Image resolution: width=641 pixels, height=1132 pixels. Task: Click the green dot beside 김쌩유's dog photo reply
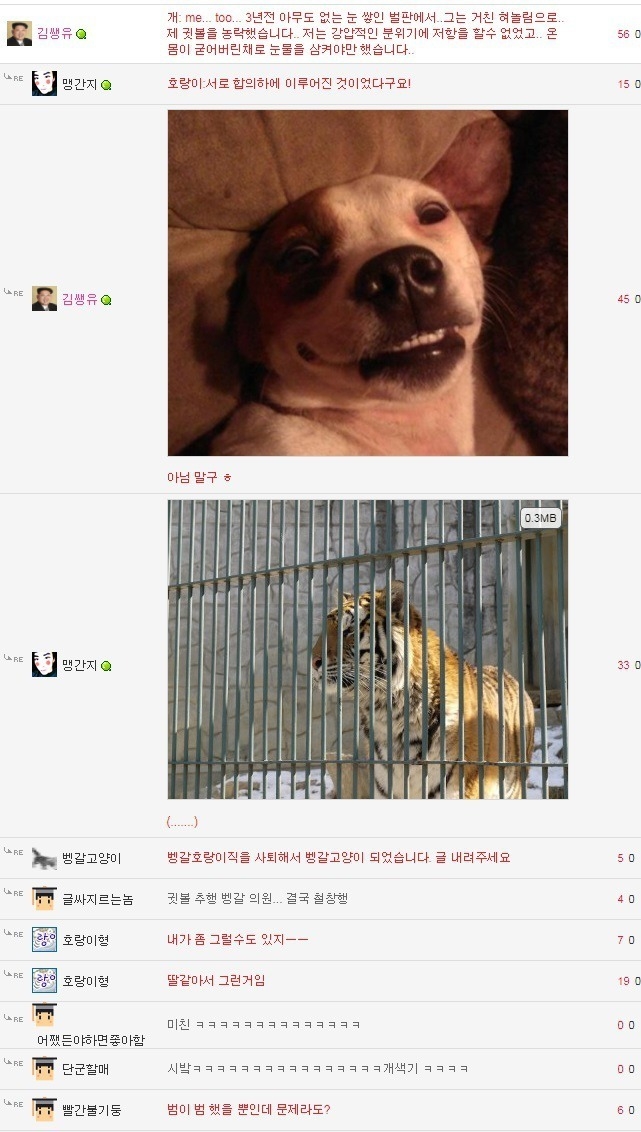pos(106,300)
